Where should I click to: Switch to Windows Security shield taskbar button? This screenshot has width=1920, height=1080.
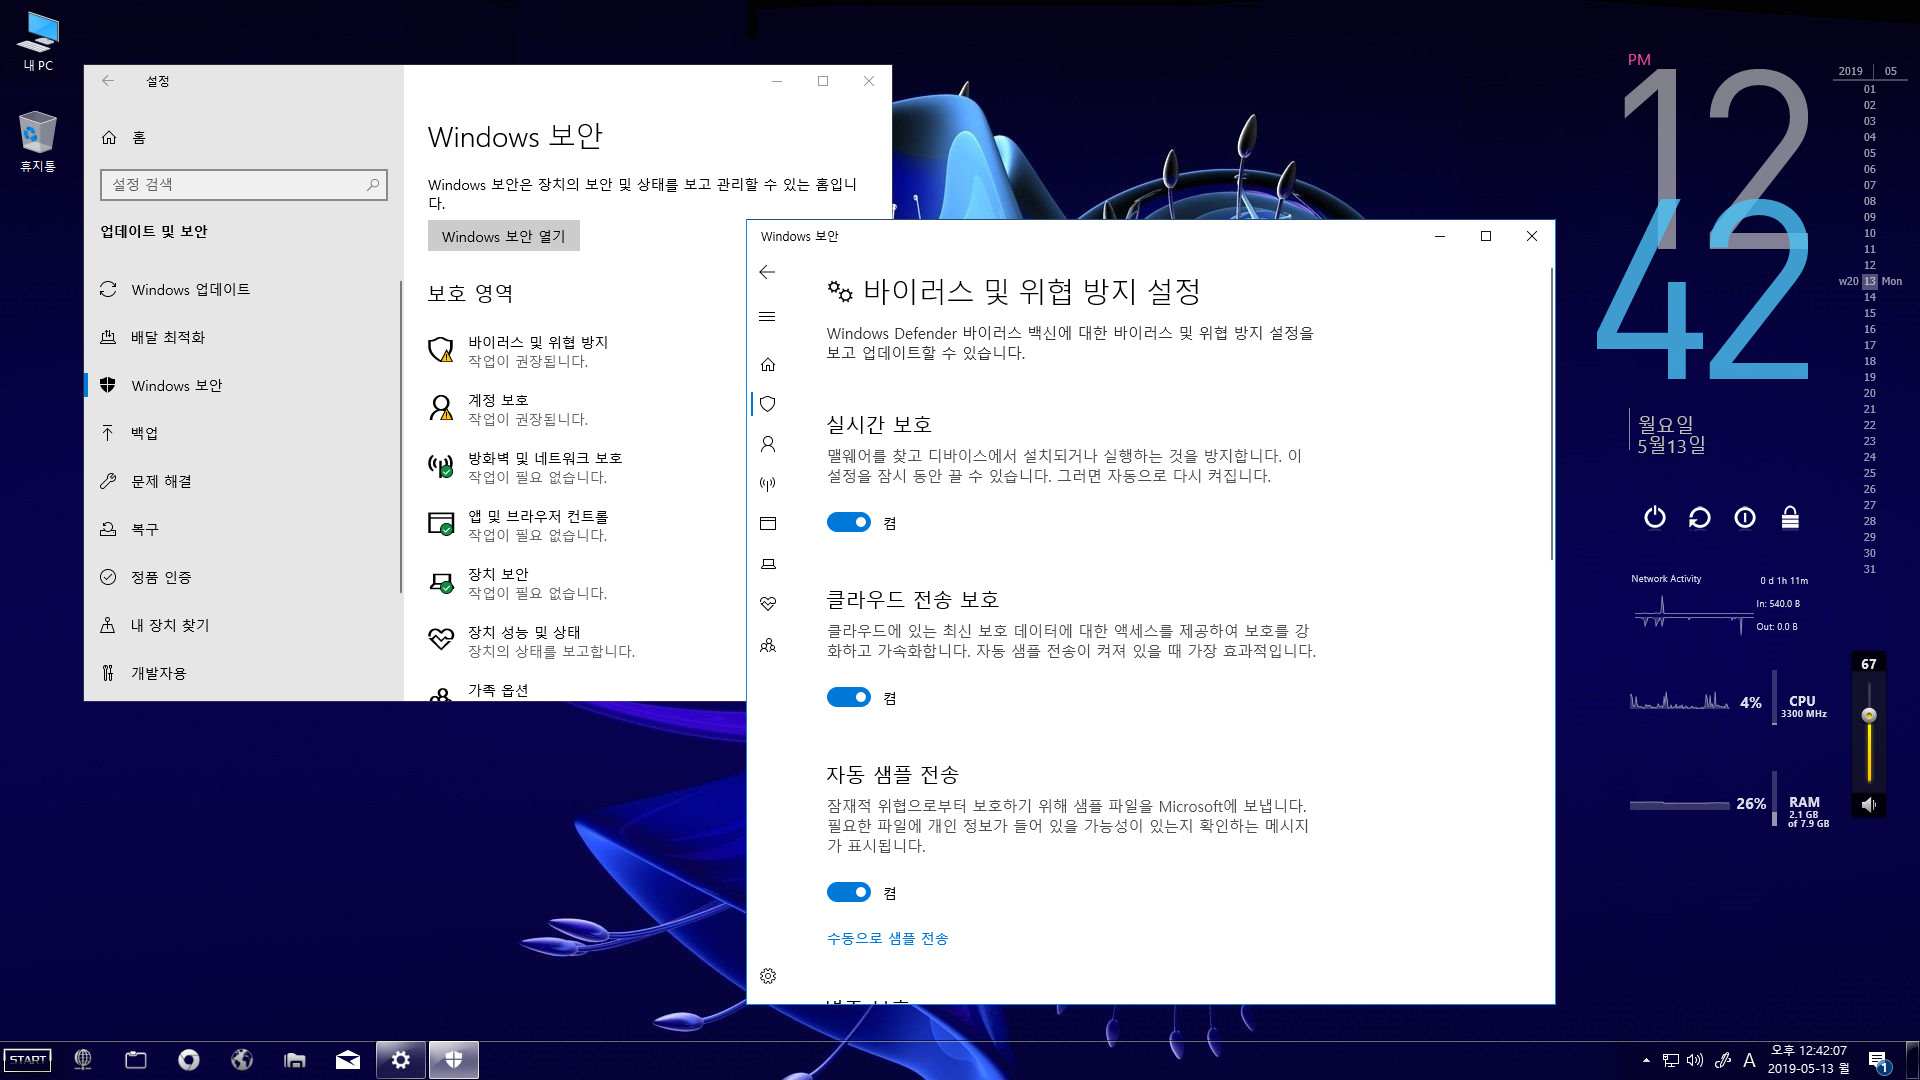click(454, 1060)
